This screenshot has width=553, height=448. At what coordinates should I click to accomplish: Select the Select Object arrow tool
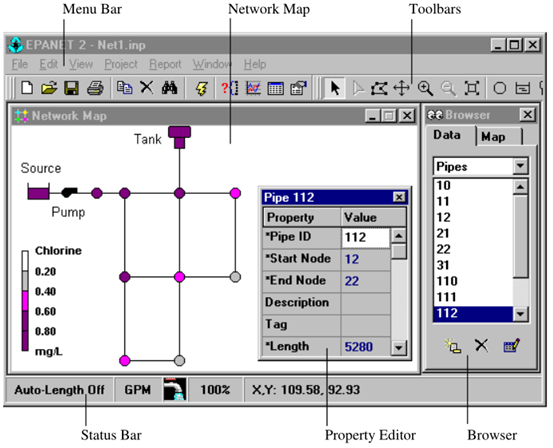coord(335,88)
